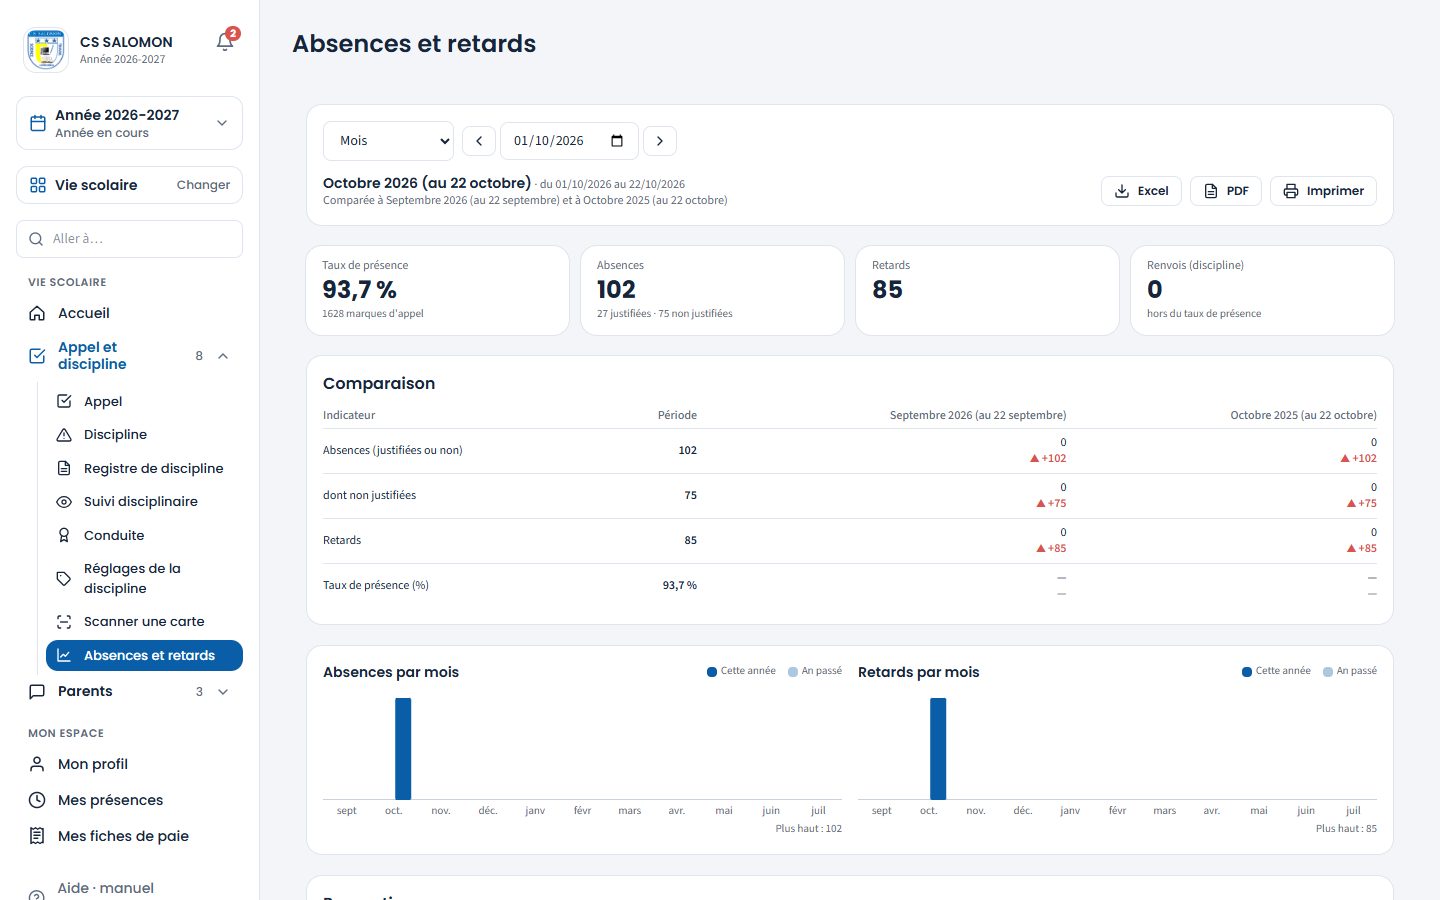Collapse the Appel et discipline section
Image resolution: width=1440 pixels, height=900 pixels.
click(x=223, y=356)
